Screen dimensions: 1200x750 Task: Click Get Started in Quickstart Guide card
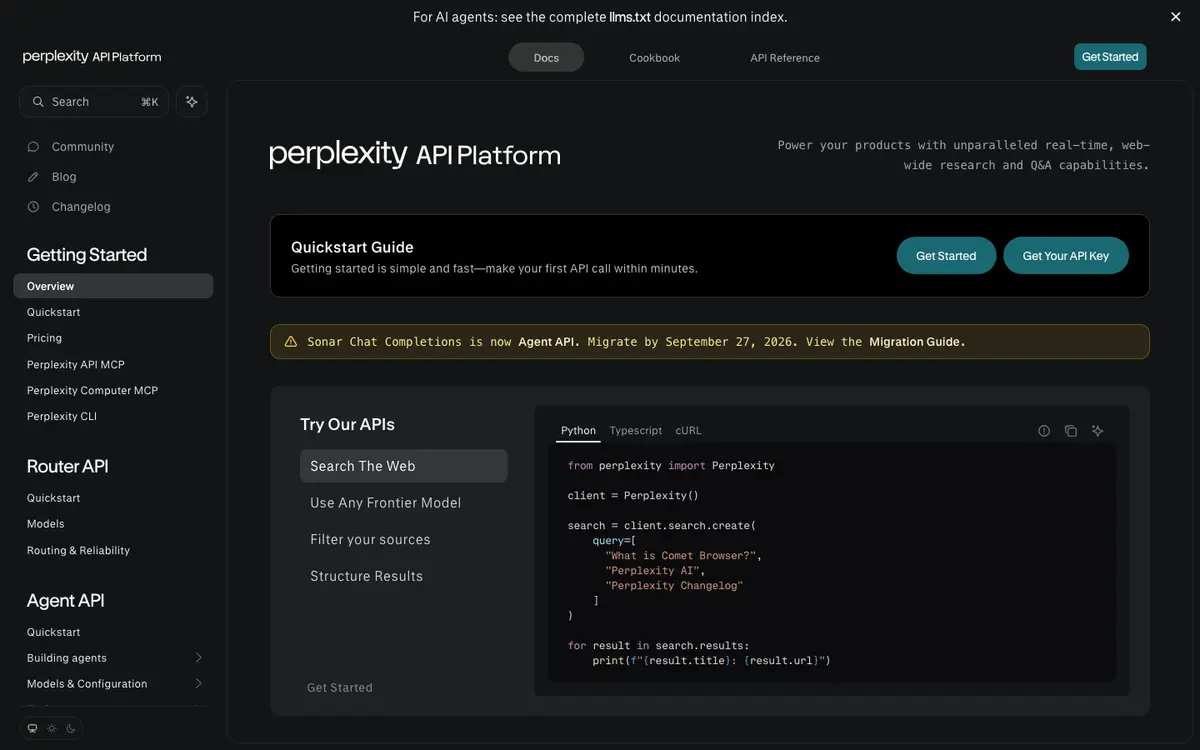(946, 256)
